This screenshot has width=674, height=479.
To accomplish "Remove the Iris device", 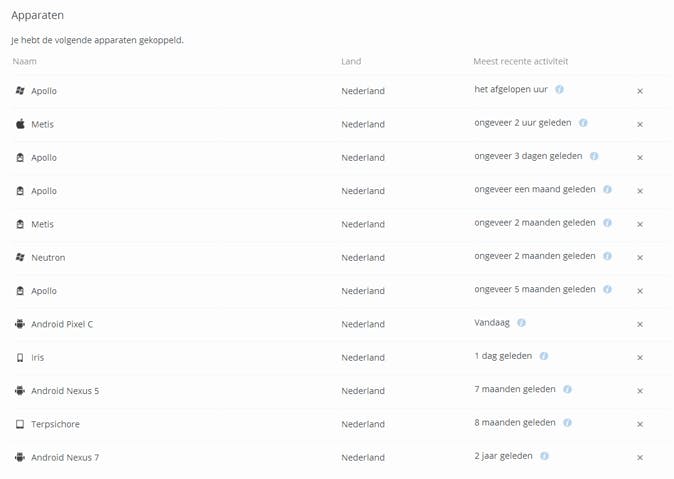I will click(640, 357).
